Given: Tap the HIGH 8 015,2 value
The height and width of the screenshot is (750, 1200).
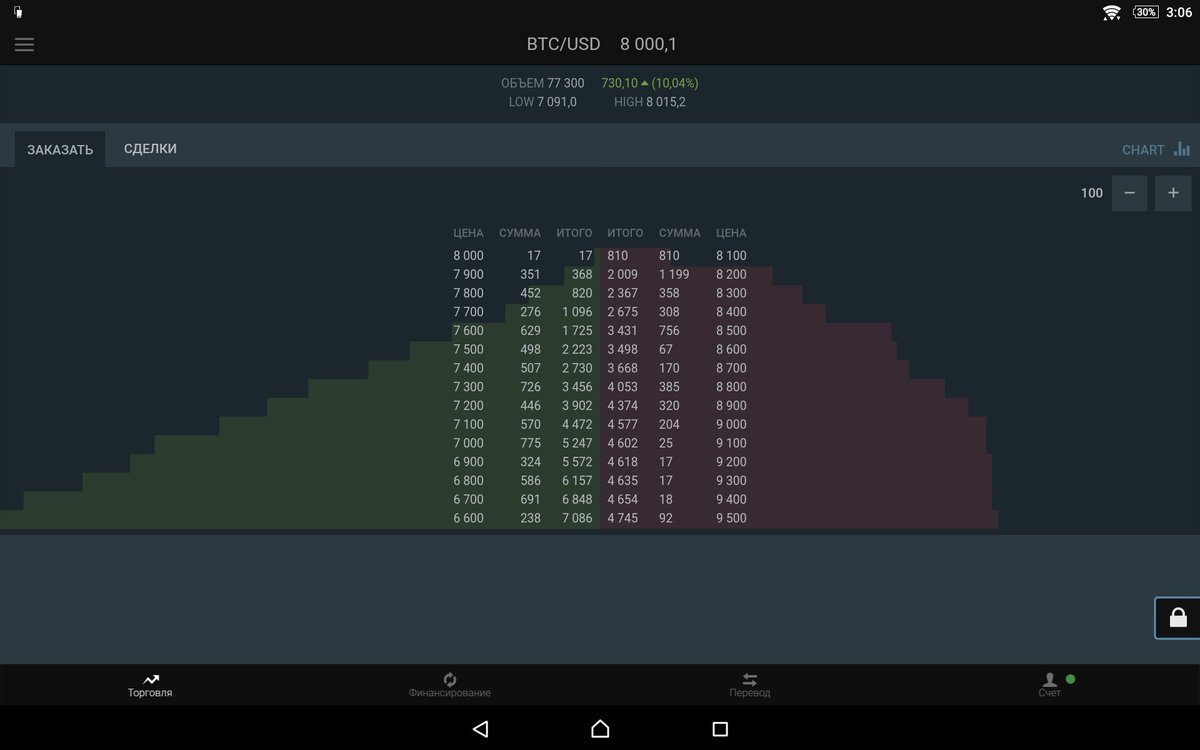Looking at the screenshot, I should [650, 102].
